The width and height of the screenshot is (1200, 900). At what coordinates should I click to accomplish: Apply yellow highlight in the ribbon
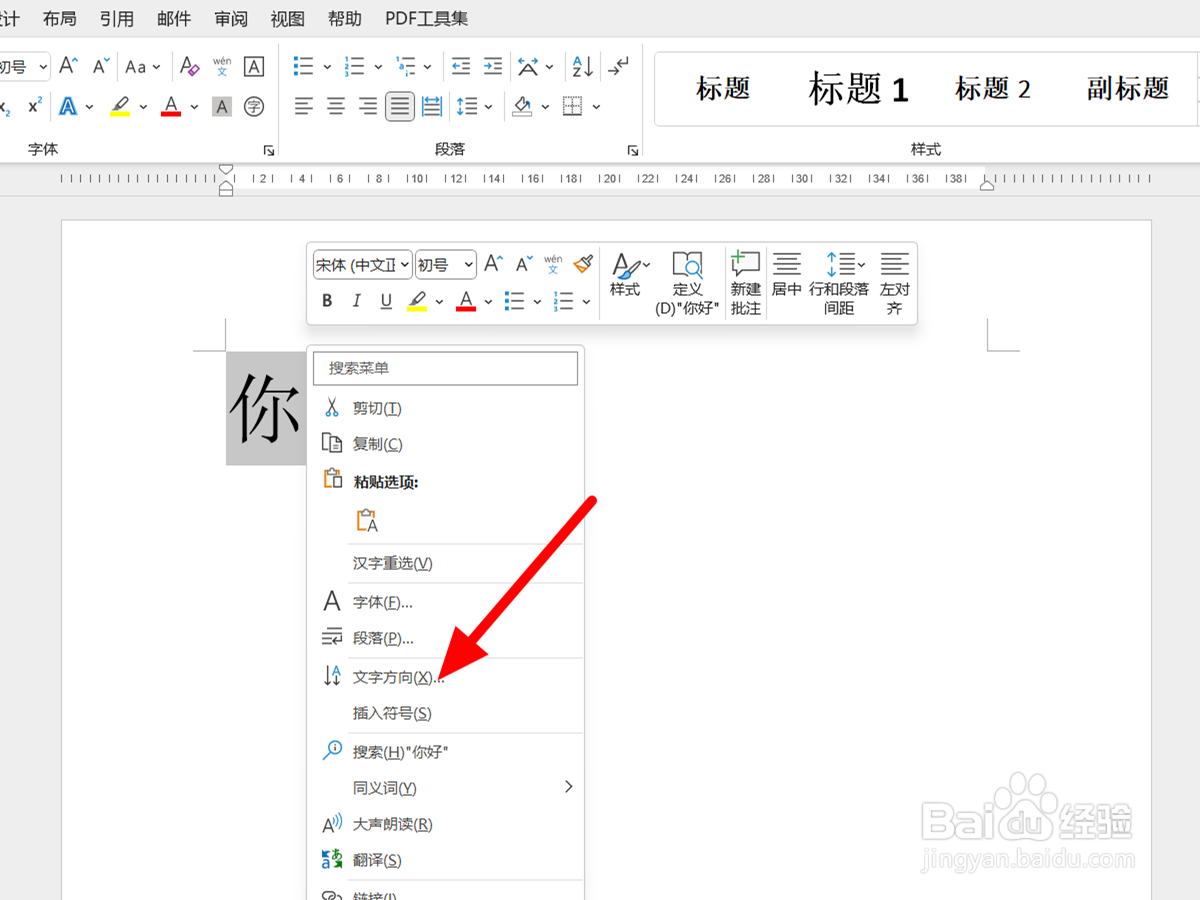(120, 106)
